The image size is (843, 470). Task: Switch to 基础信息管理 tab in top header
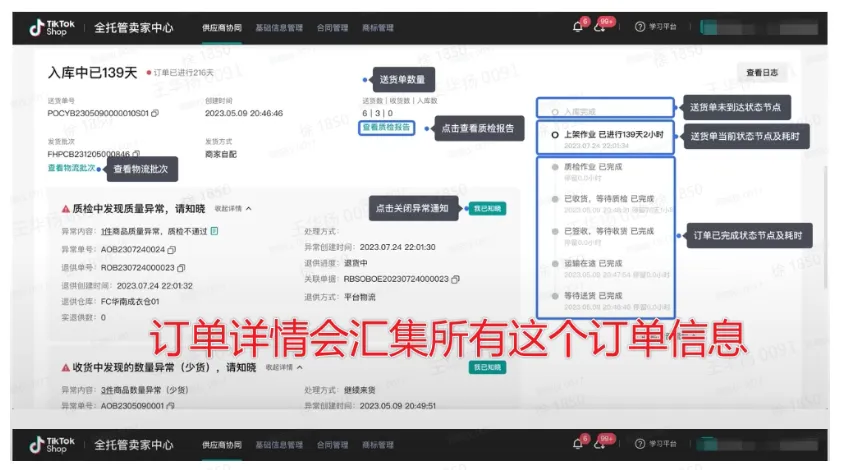279,28
